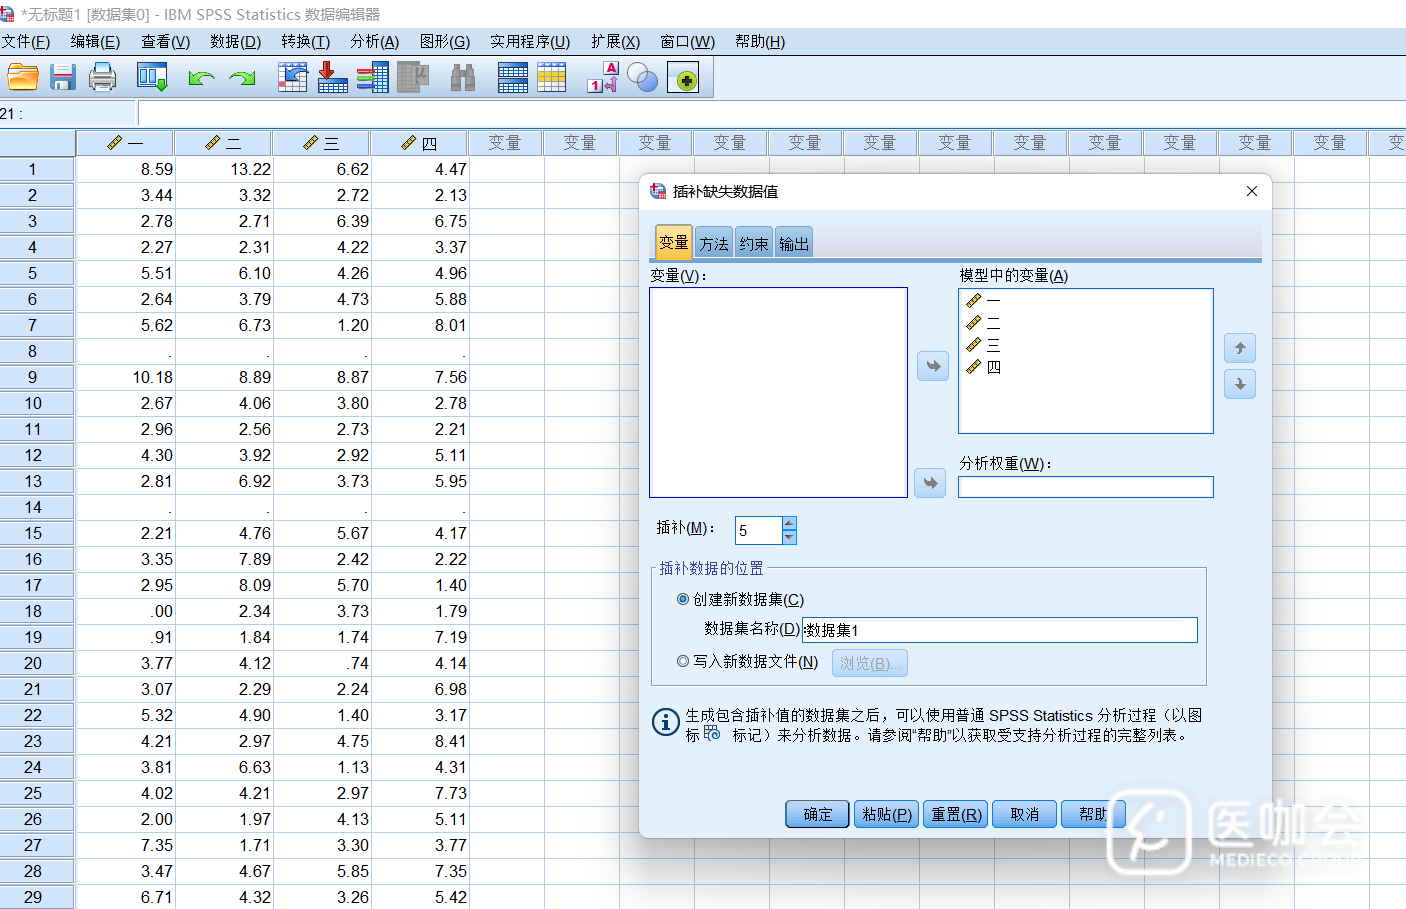Move the model variable up with the up-arrow button

pos(1239,348)
